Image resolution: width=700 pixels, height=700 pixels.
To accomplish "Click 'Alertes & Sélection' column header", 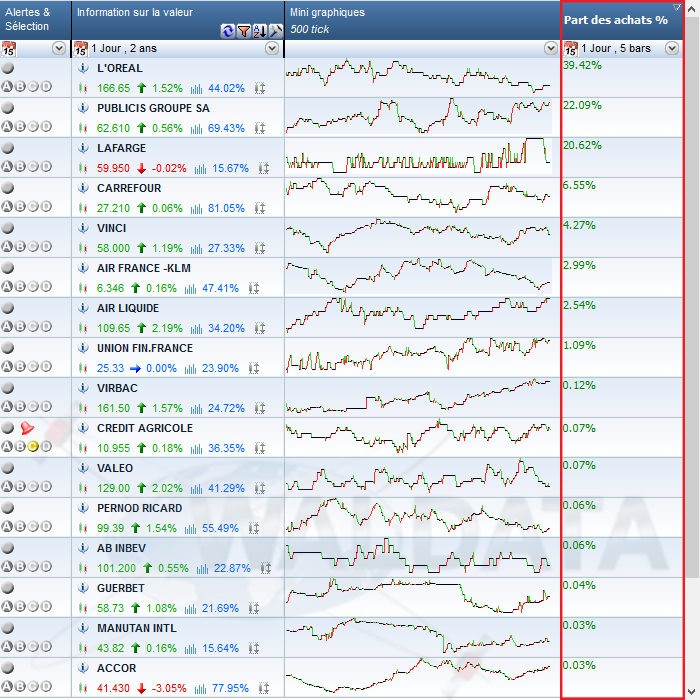I will coord(35,20).
